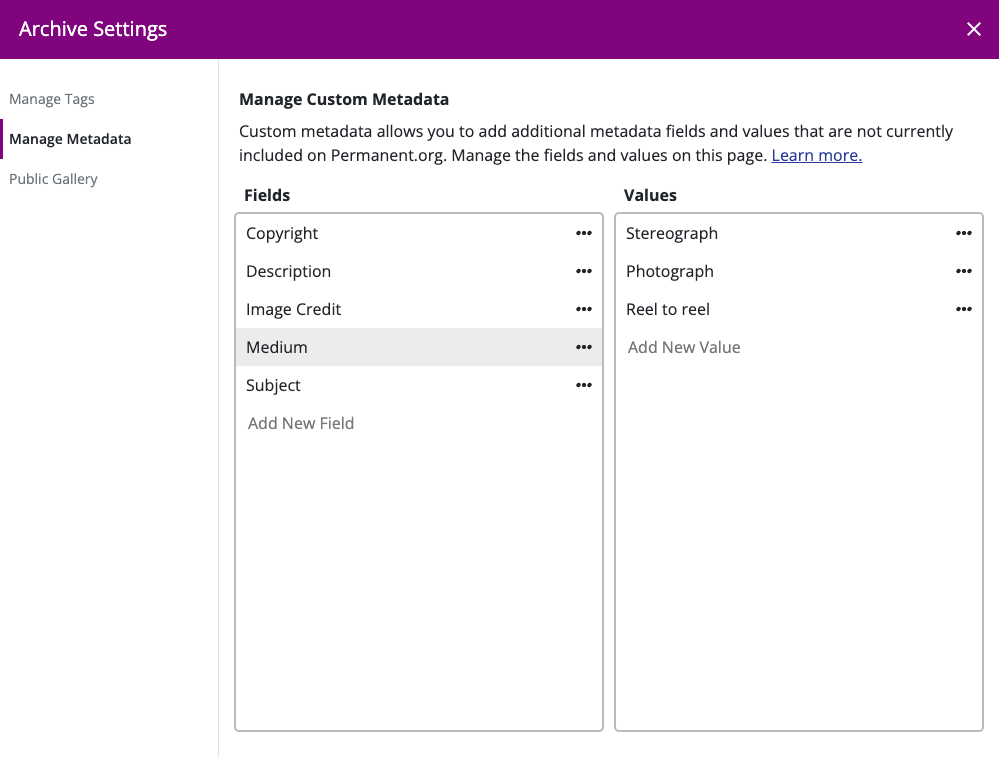The height and width of the screenshot is (757, 999).
Task: Open the options menu for Stereograph value
Action: pos(964,233)
